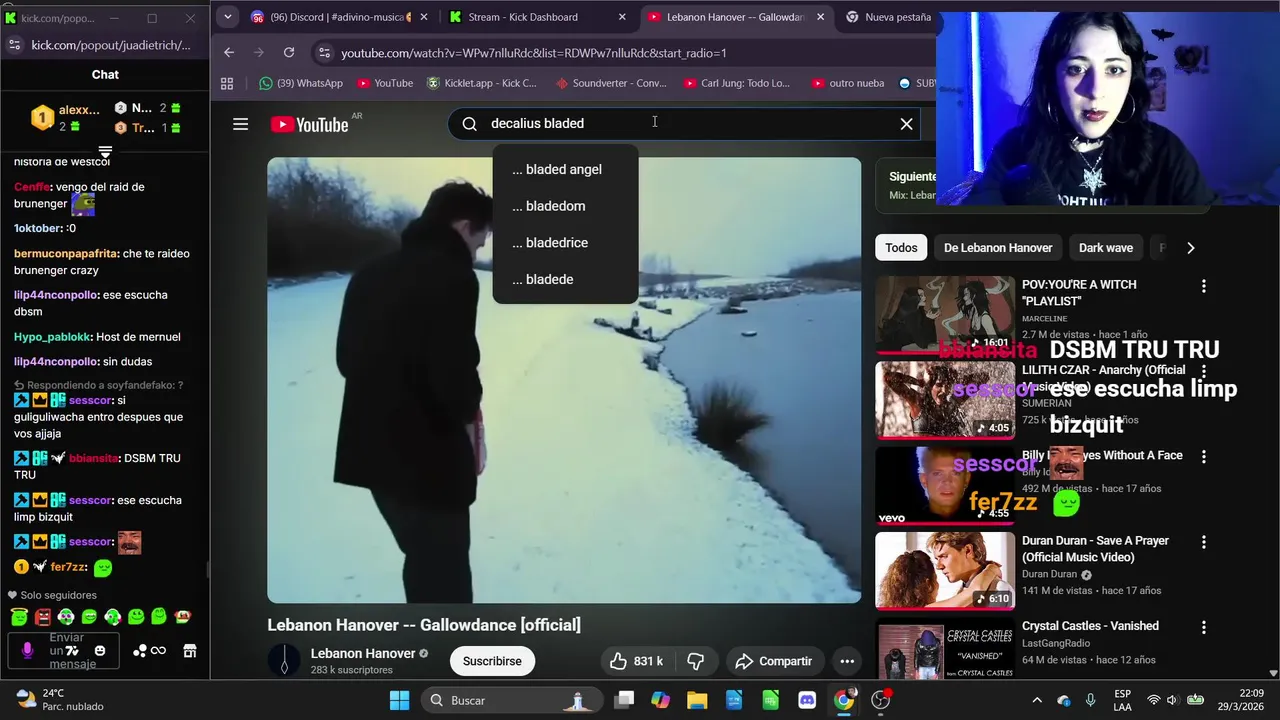The width and height of the screenshot is (1280, 720).
Task: Choose the 'bladedom' search suggestion
Action: 565,206
